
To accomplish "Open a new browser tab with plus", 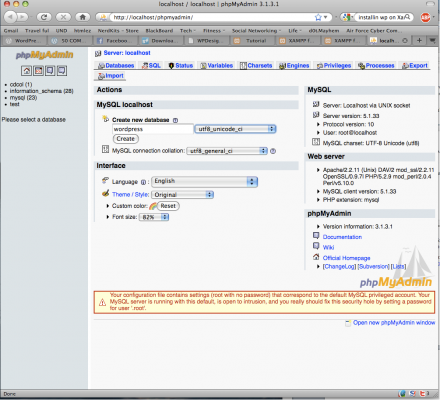I will coord(419,40).
